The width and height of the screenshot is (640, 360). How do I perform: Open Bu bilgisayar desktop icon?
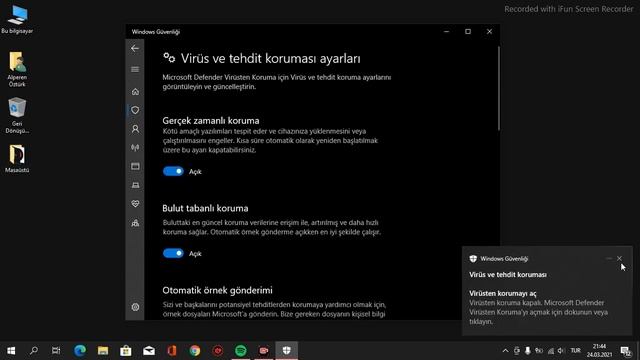coord(17,19)
